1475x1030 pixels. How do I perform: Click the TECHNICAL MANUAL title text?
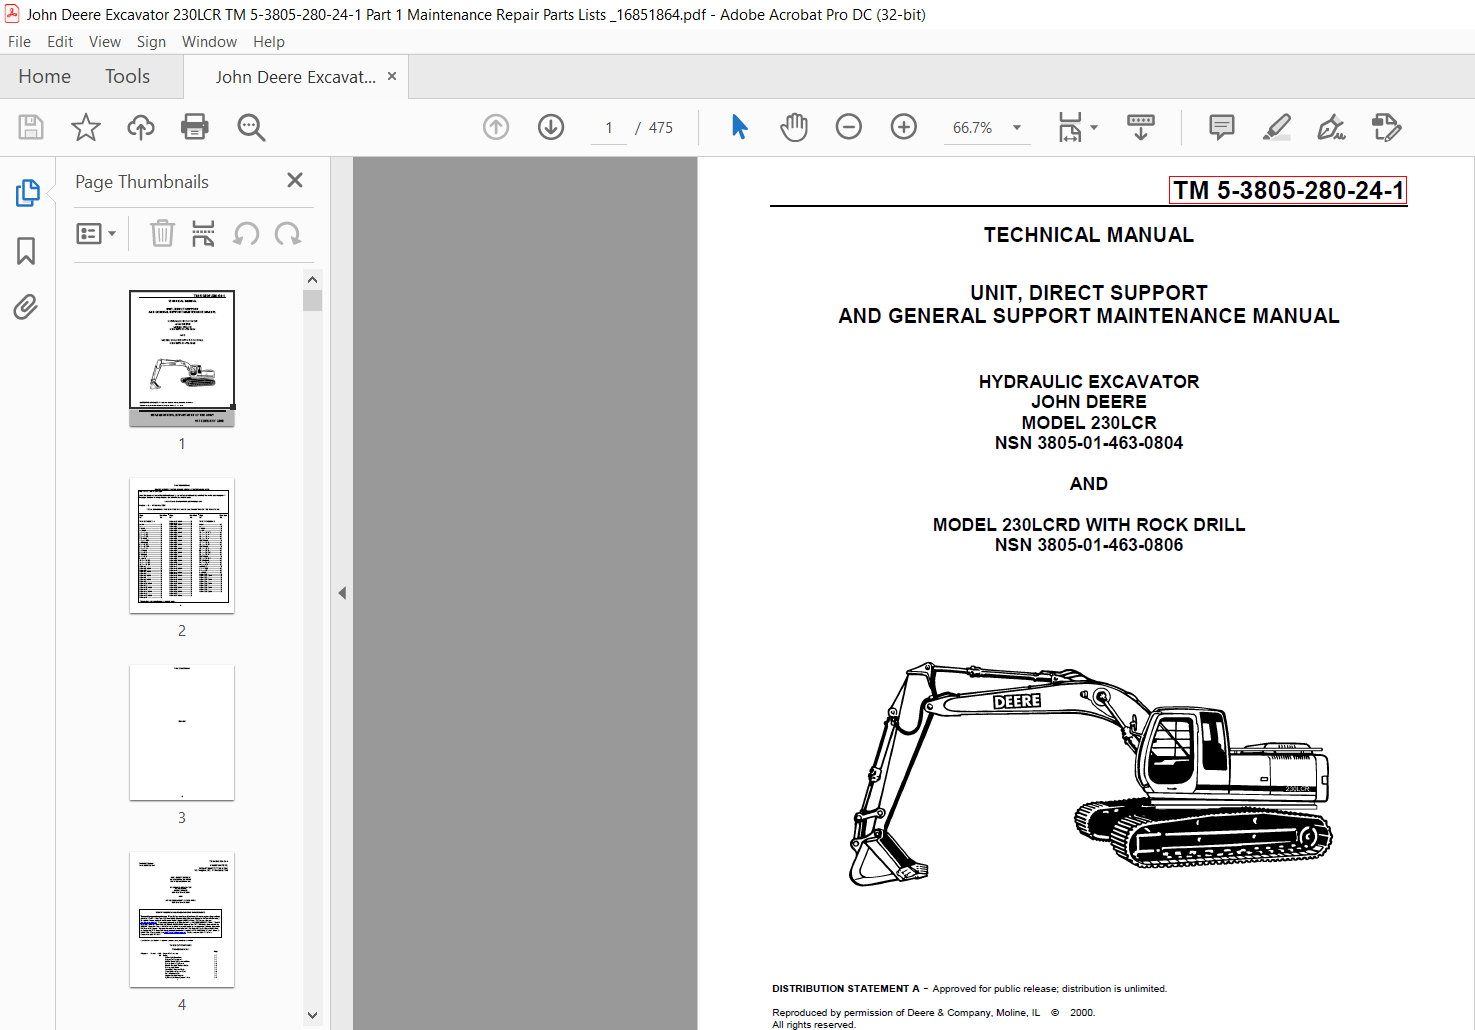(x=1088, y=235)
